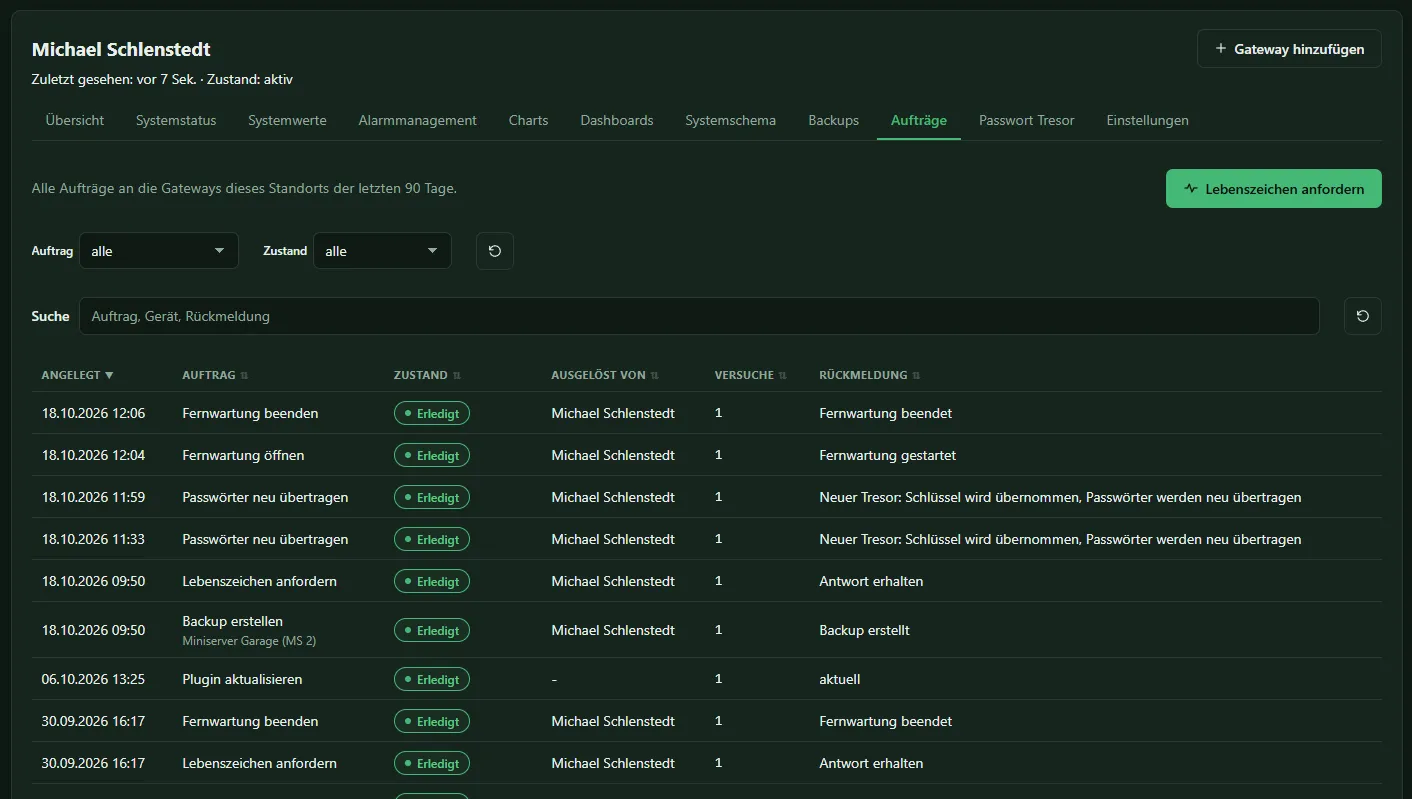Open the Auftrag filter dropdown
The image size is (1412, 799).
159,251
